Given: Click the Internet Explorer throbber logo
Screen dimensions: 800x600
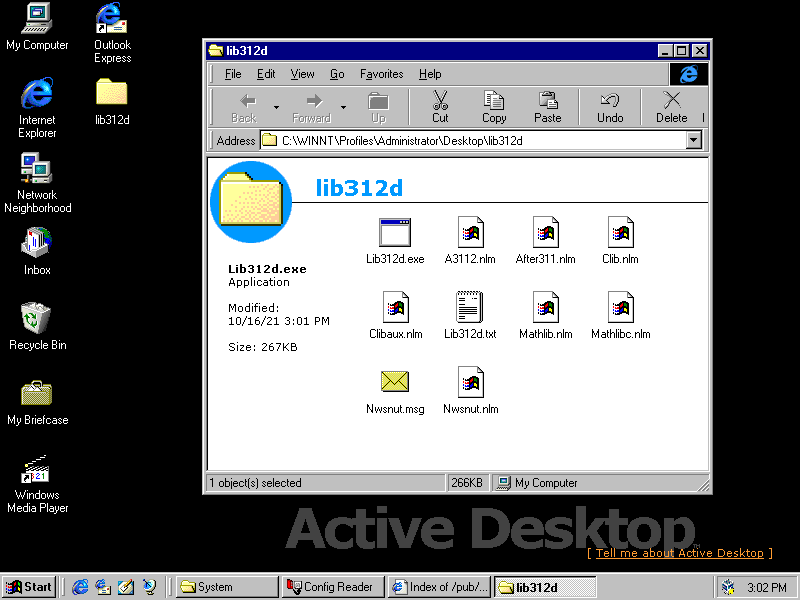Looking at the screenshot, I should pos(688,74).
